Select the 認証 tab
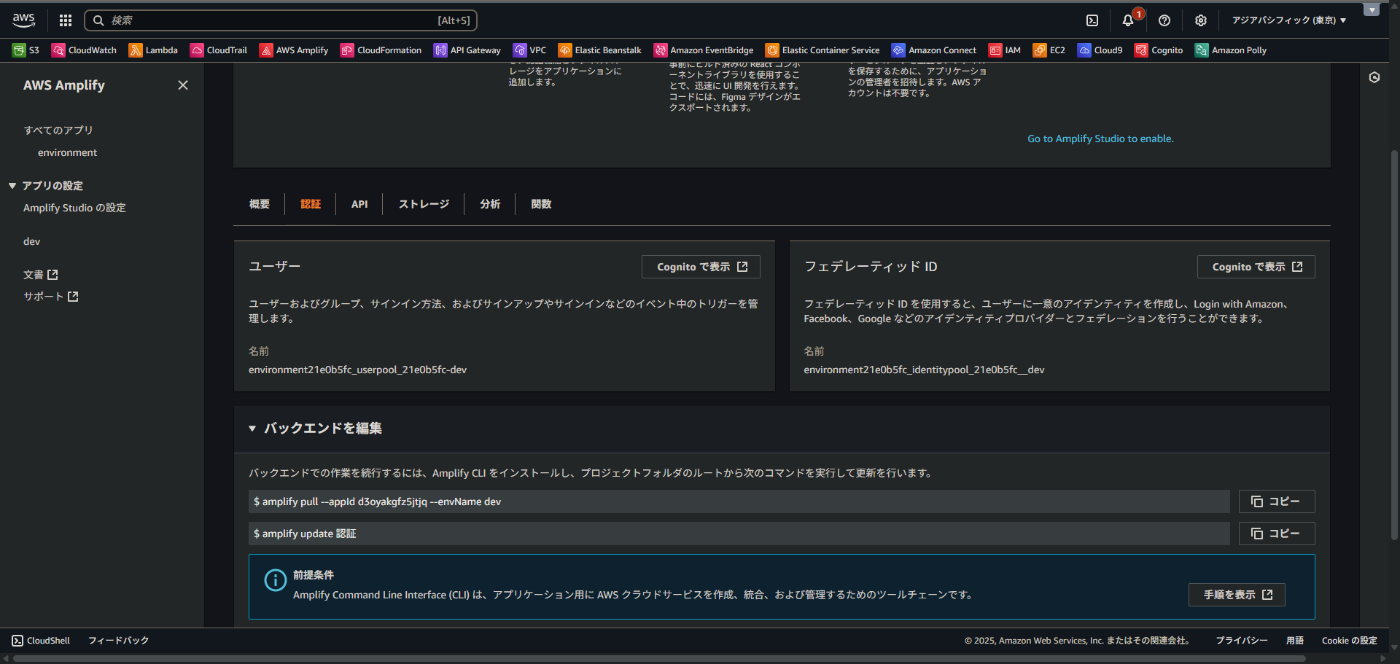The height and width of the screenshot is (664, 1400). (311, 204)
